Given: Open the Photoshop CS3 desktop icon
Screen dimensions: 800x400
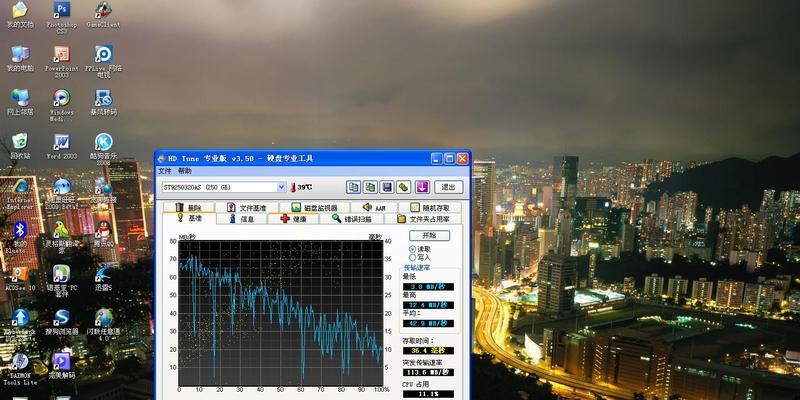Looking at the screenshot, I should 62,10.
